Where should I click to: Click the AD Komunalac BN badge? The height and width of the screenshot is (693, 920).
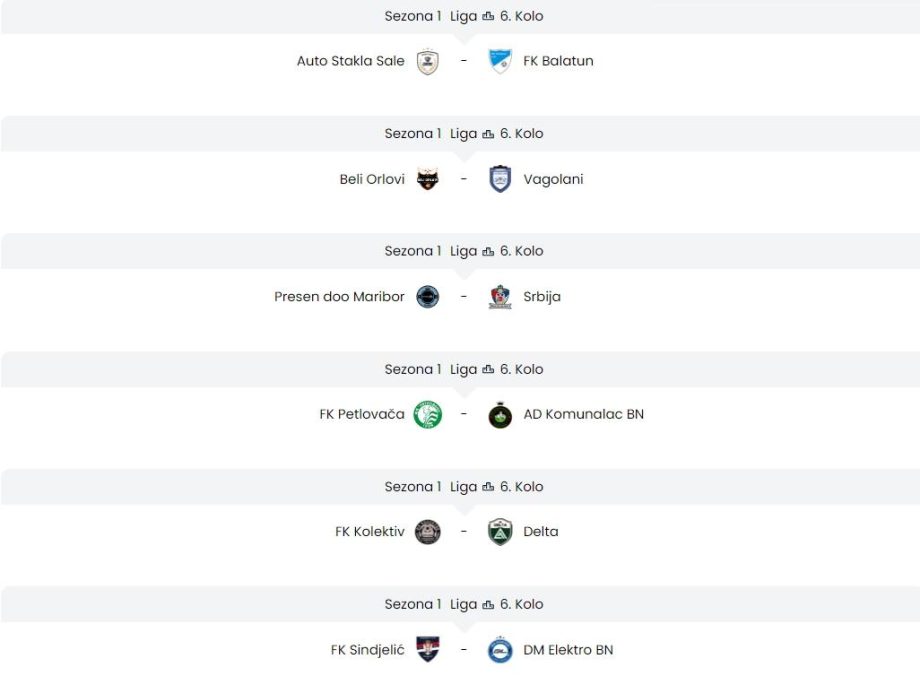point(500,415)
